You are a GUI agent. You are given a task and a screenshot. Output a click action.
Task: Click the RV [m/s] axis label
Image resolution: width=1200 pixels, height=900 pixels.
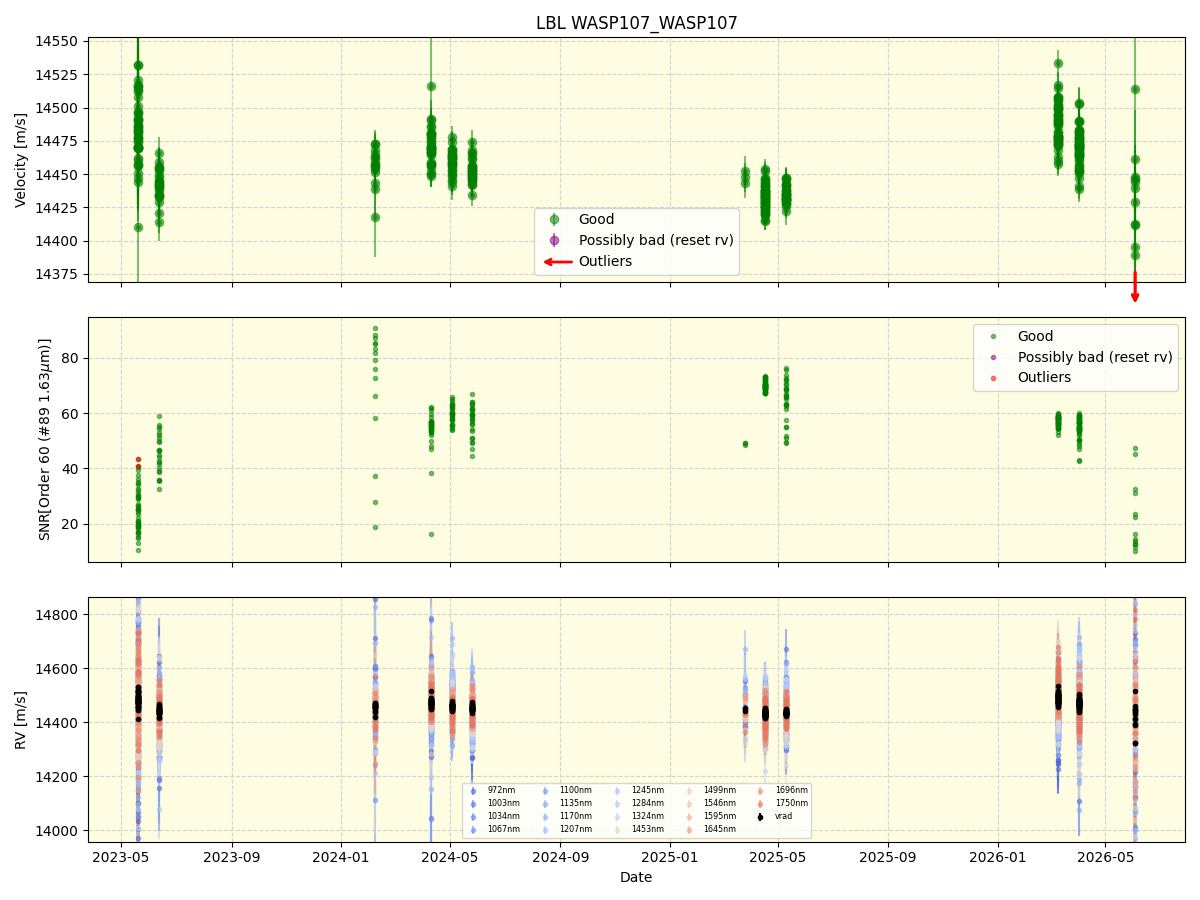tap(21, 720)
